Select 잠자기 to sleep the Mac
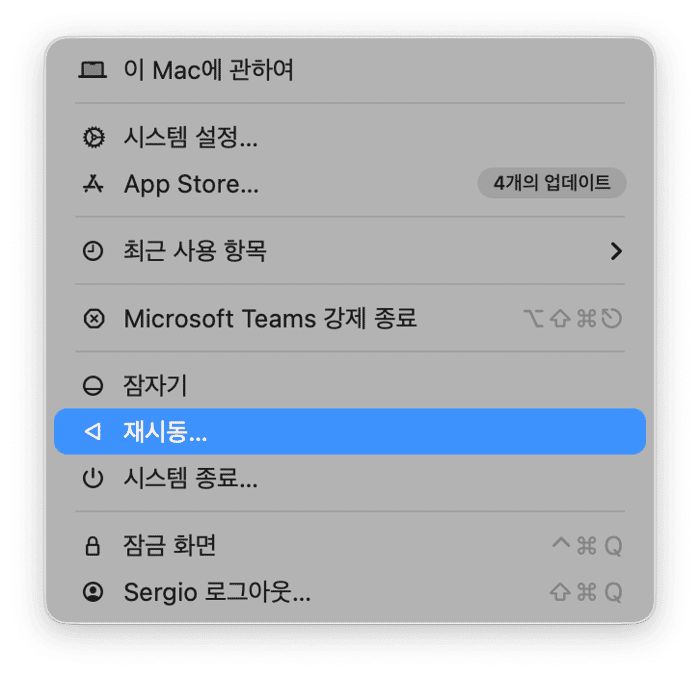The image size is (700, 676). (156, 386)
